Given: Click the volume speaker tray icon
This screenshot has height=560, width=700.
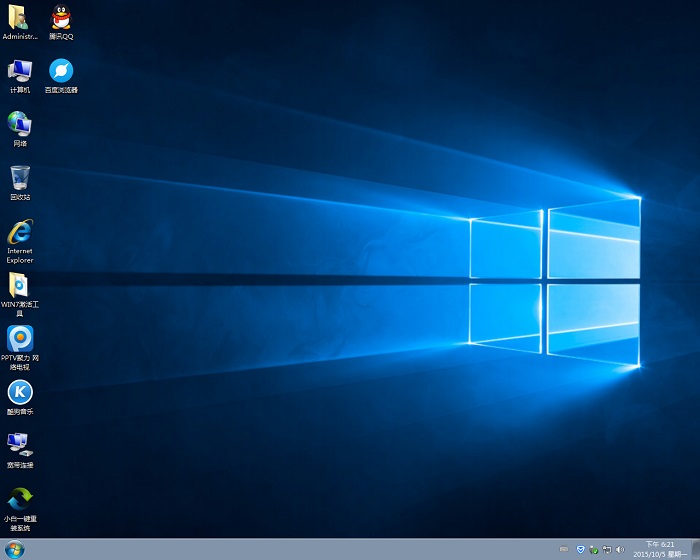Looking at the screenshot, I should pyautogui.click(x=620, y=549).
